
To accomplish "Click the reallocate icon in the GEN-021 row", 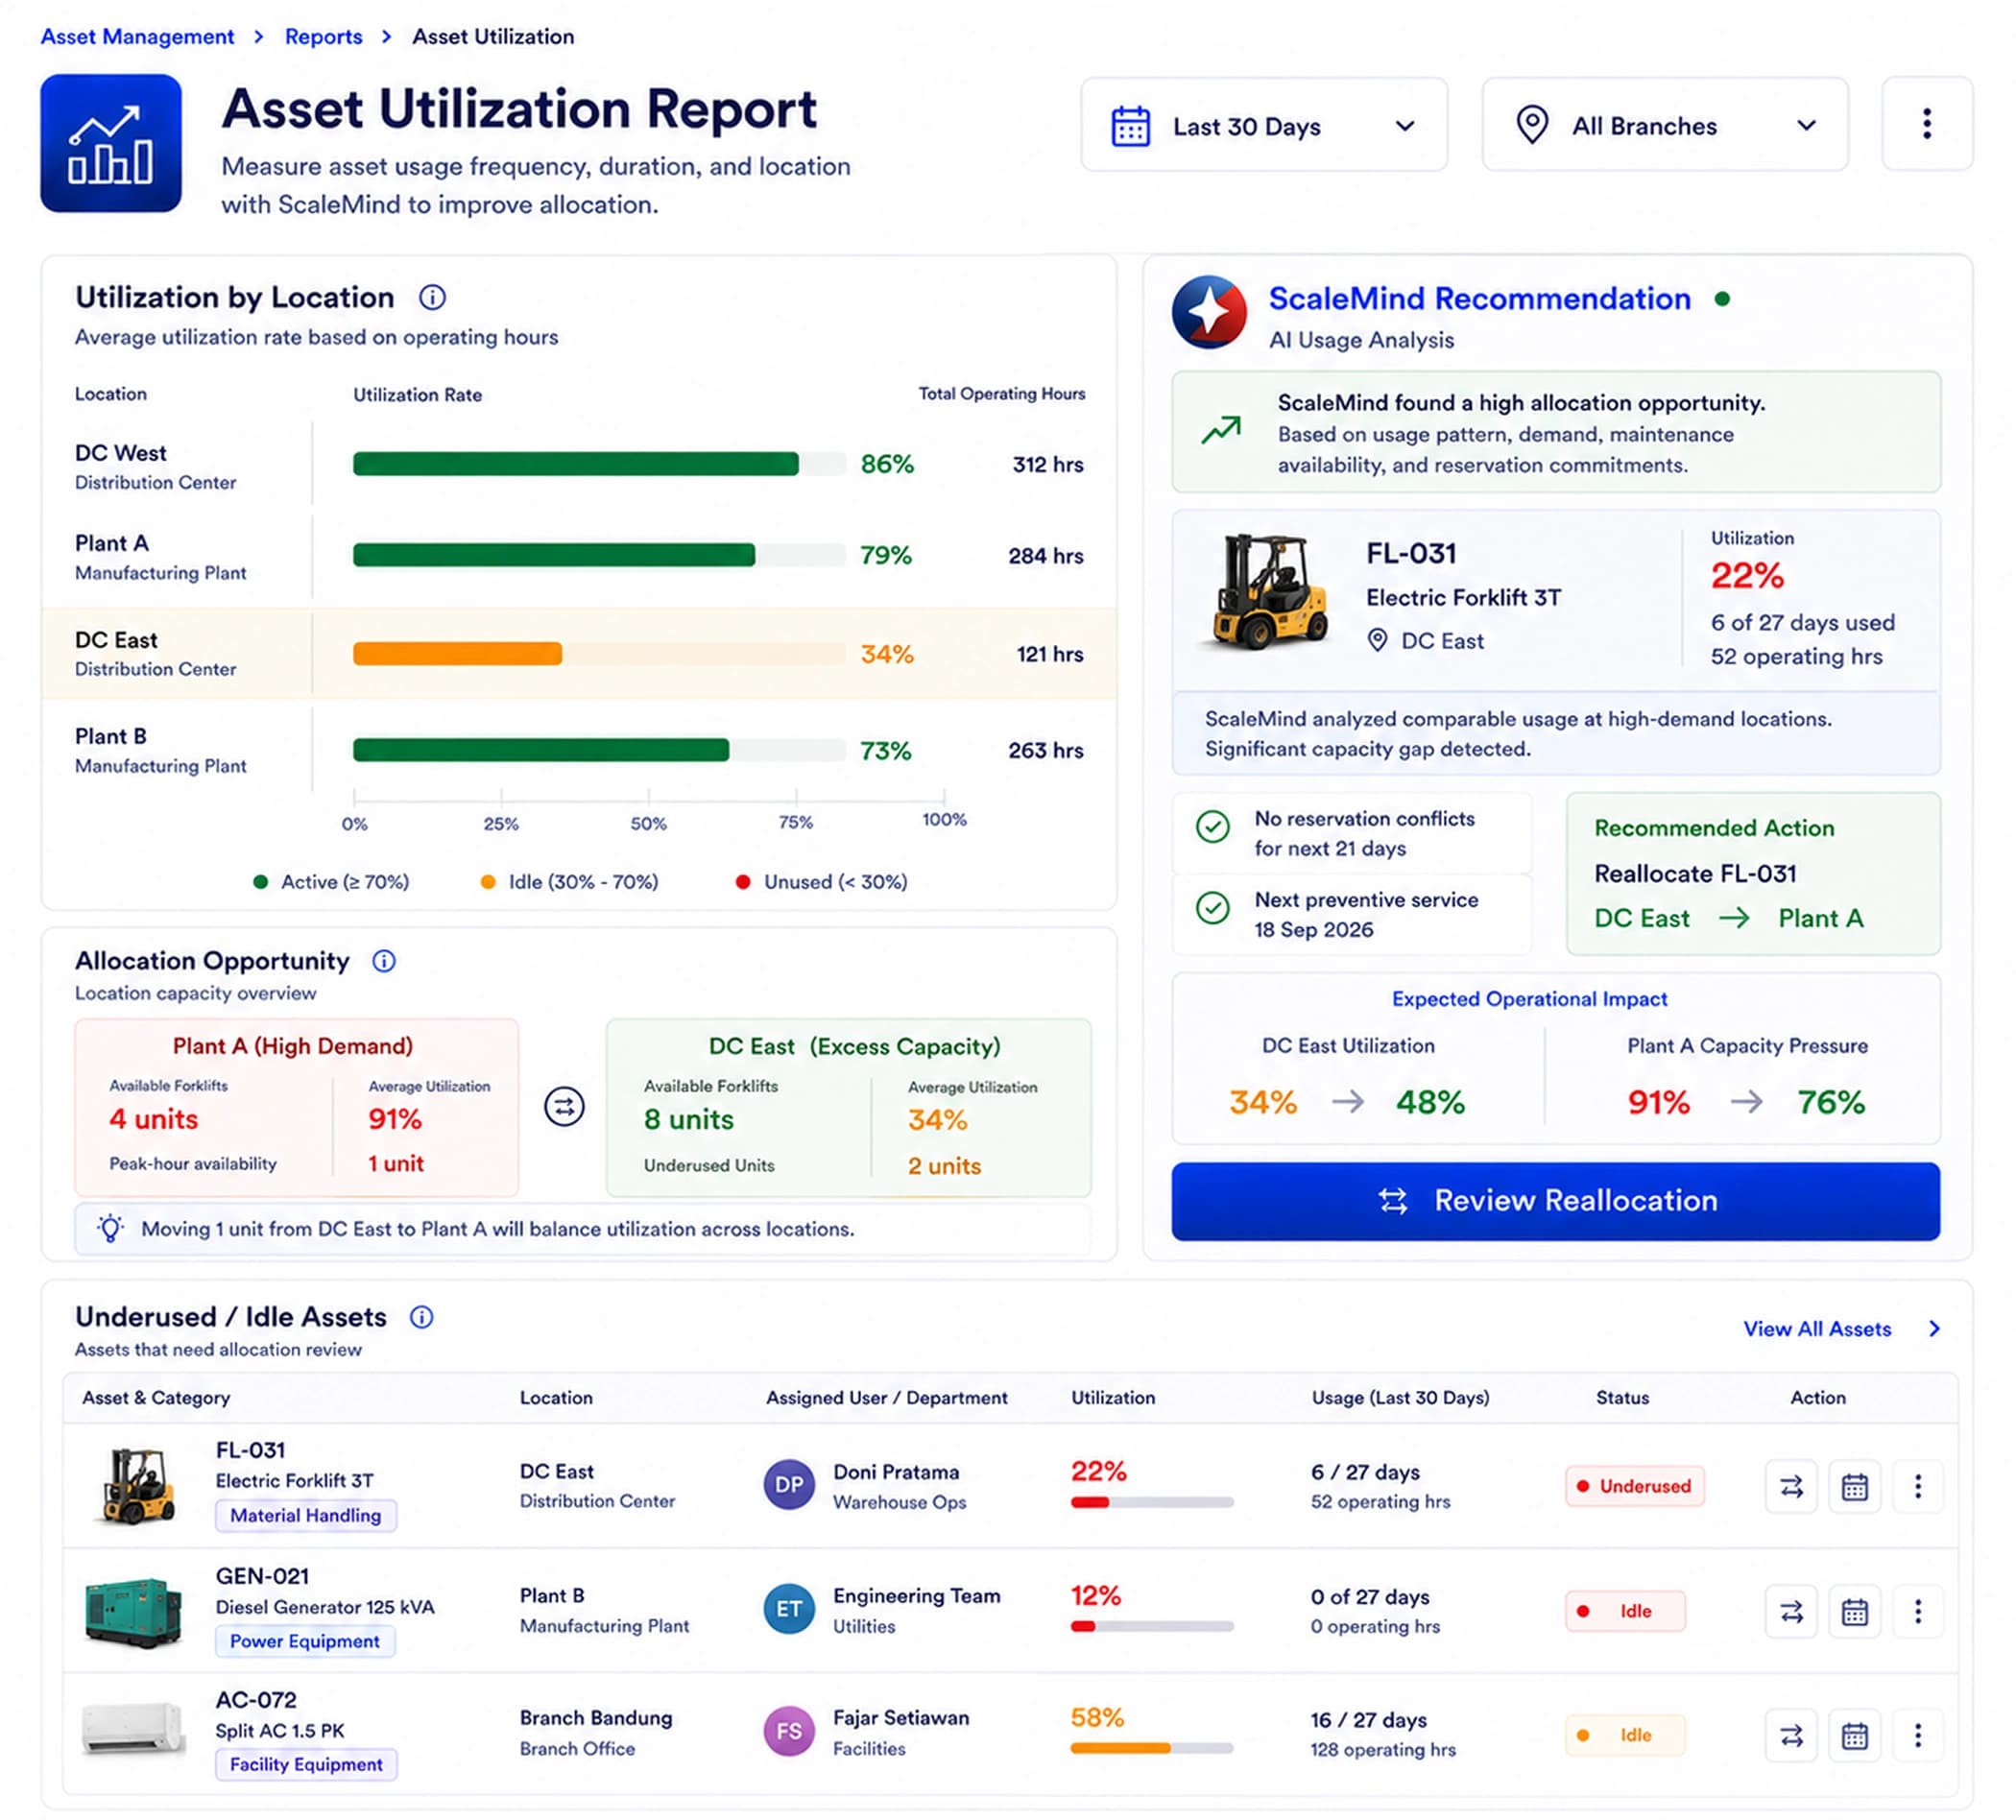I will [1791, 1612].
